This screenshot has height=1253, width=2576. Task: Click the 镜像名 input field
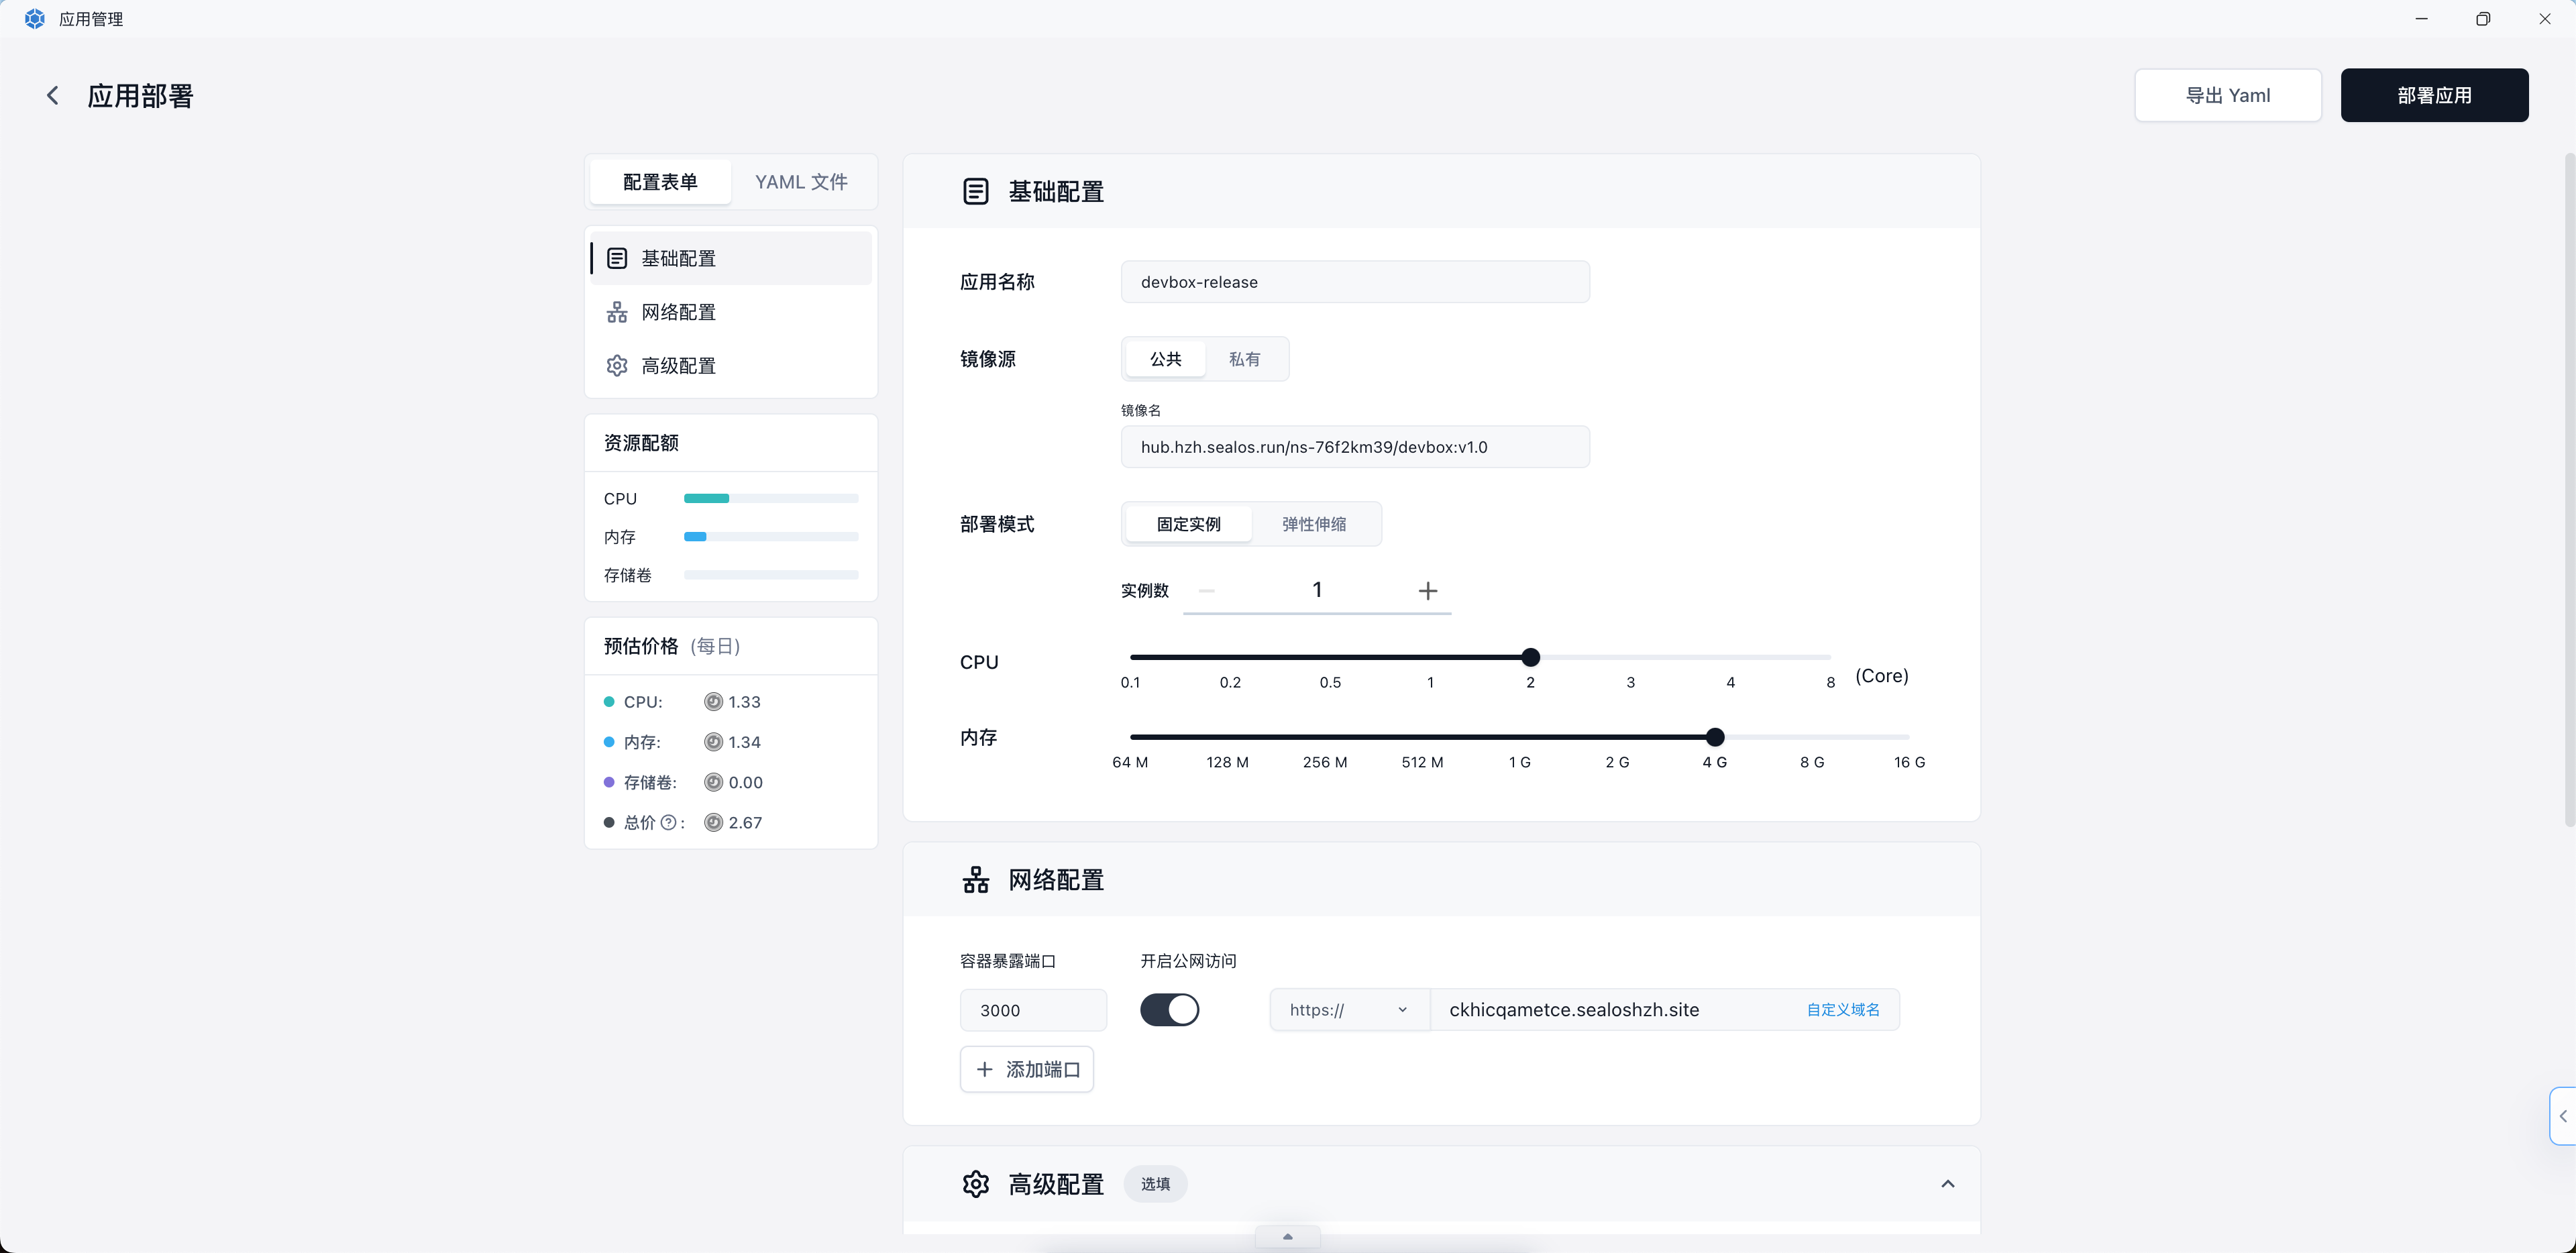(x=1355, y=447)
